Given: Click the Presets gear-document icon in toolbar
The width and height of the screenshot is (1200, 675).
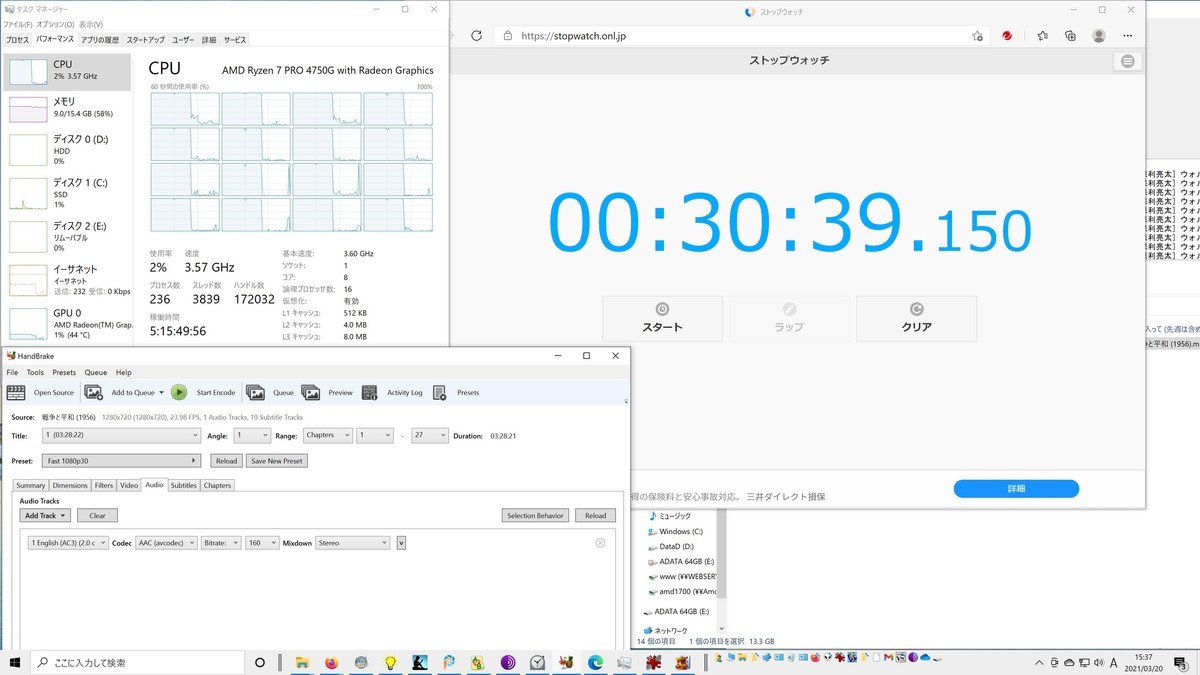Looking at the screenshot, I should tap(440, 393).
